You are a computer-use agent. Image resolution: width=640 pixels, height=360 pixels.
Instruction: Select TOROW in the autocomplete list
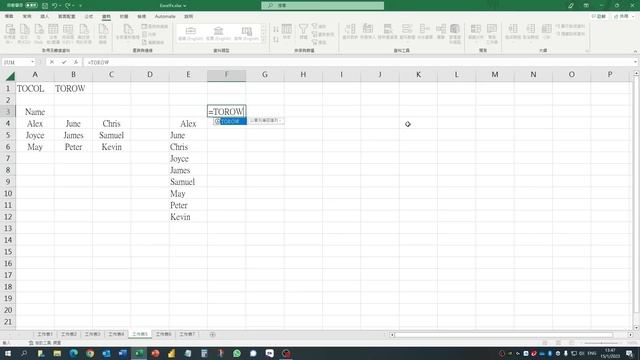click(230, 121)
